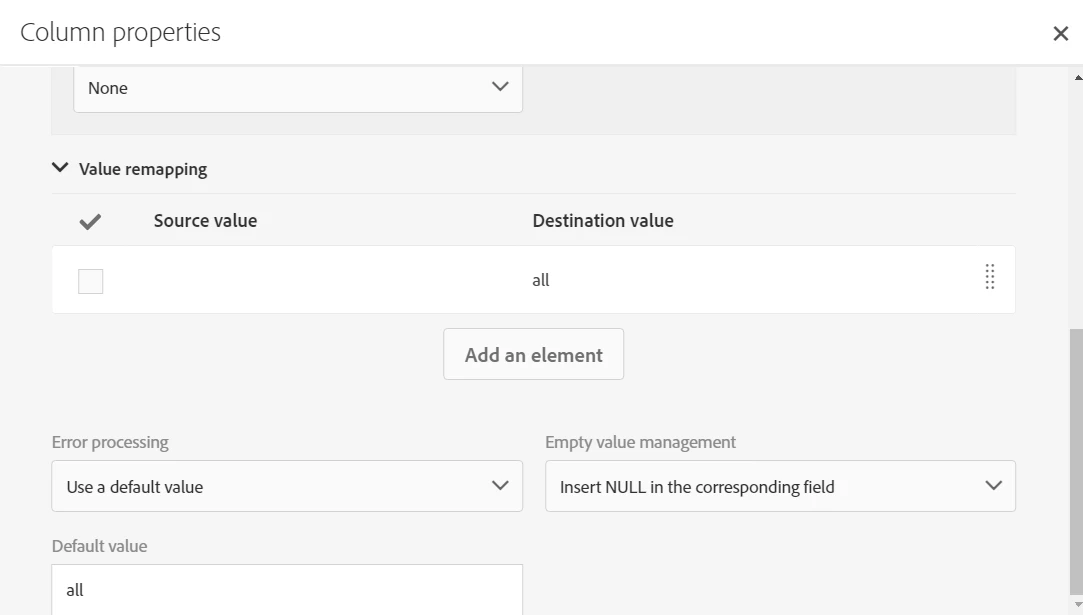1083x615 pixels.
Task: Open the dropdown showing None
Action: coord(298,88)
